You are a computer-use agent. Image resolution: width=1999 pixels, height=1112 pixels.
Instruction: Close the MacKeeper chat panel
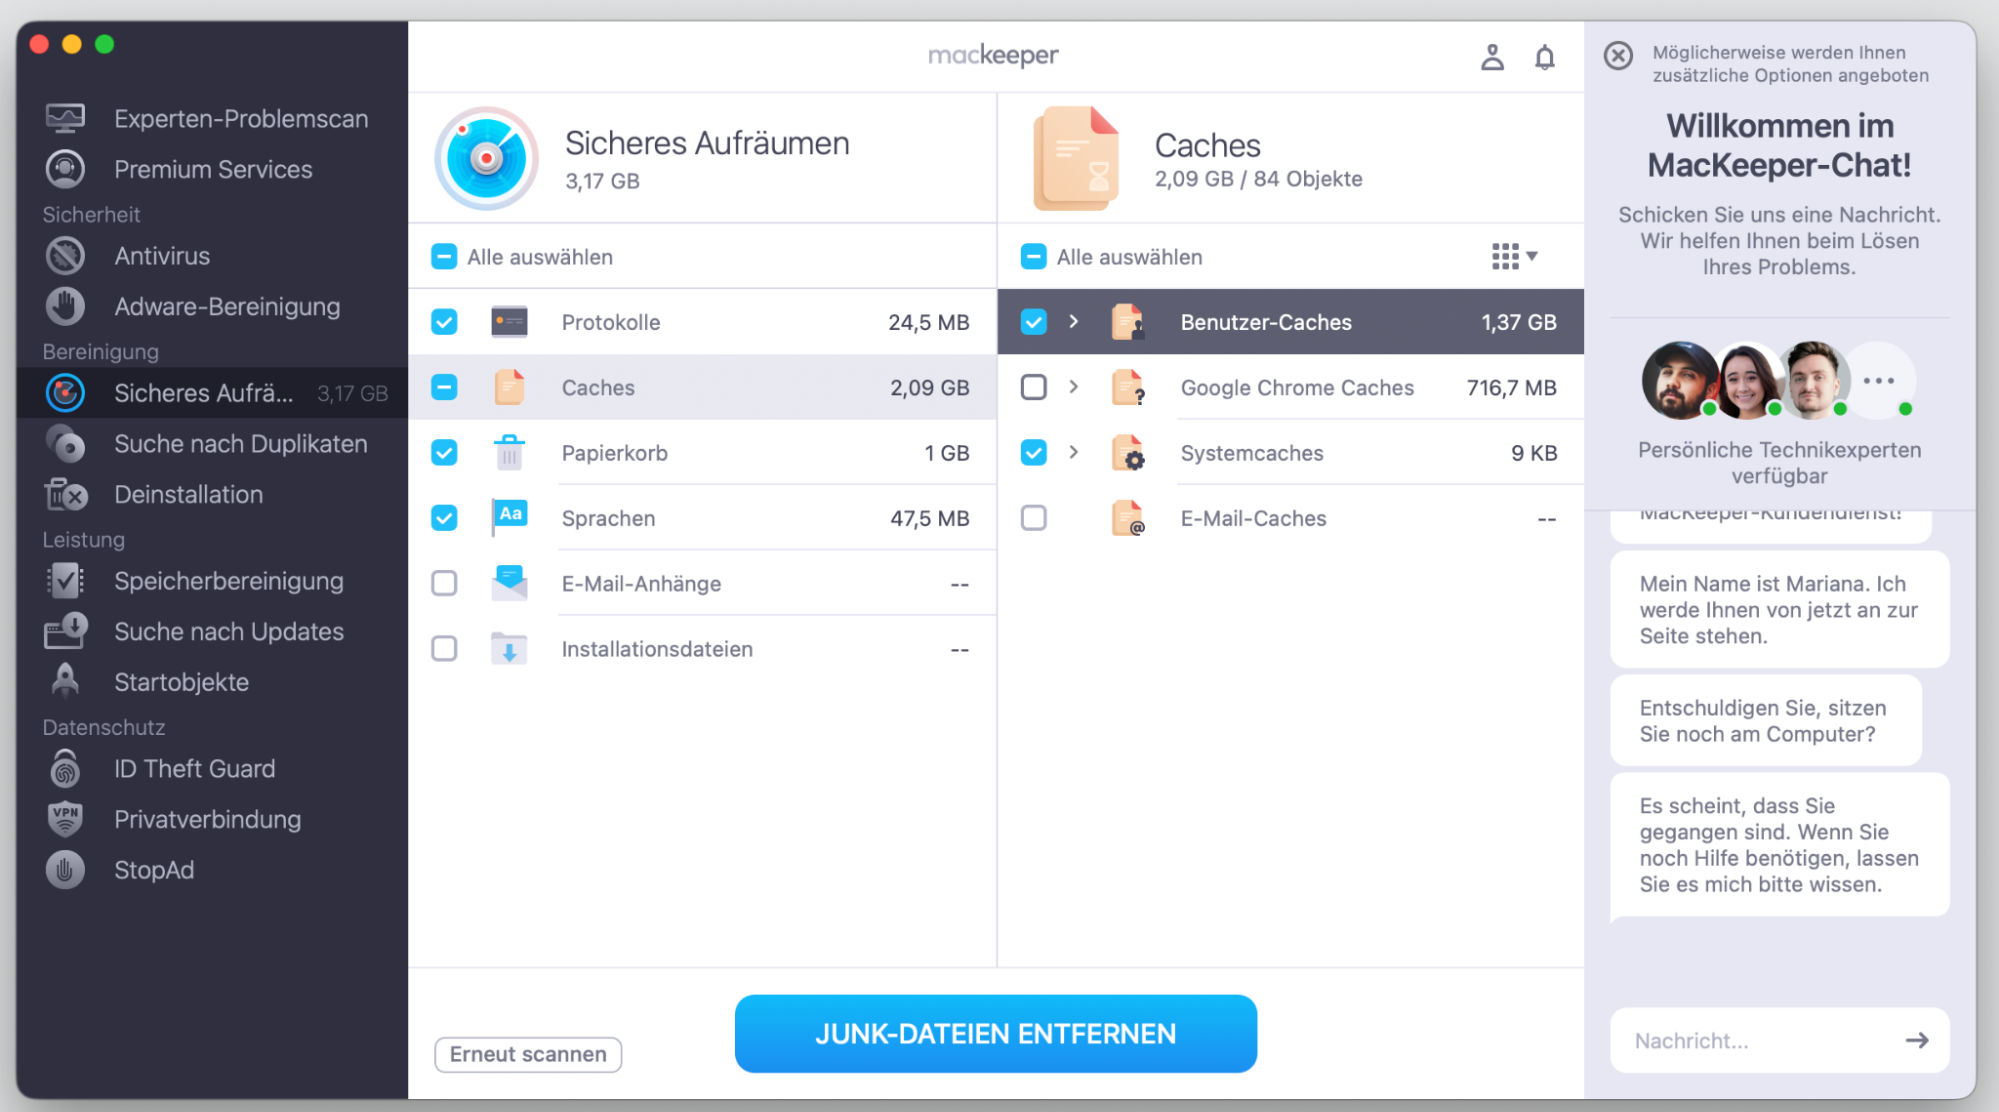[x=1618, y=55]
